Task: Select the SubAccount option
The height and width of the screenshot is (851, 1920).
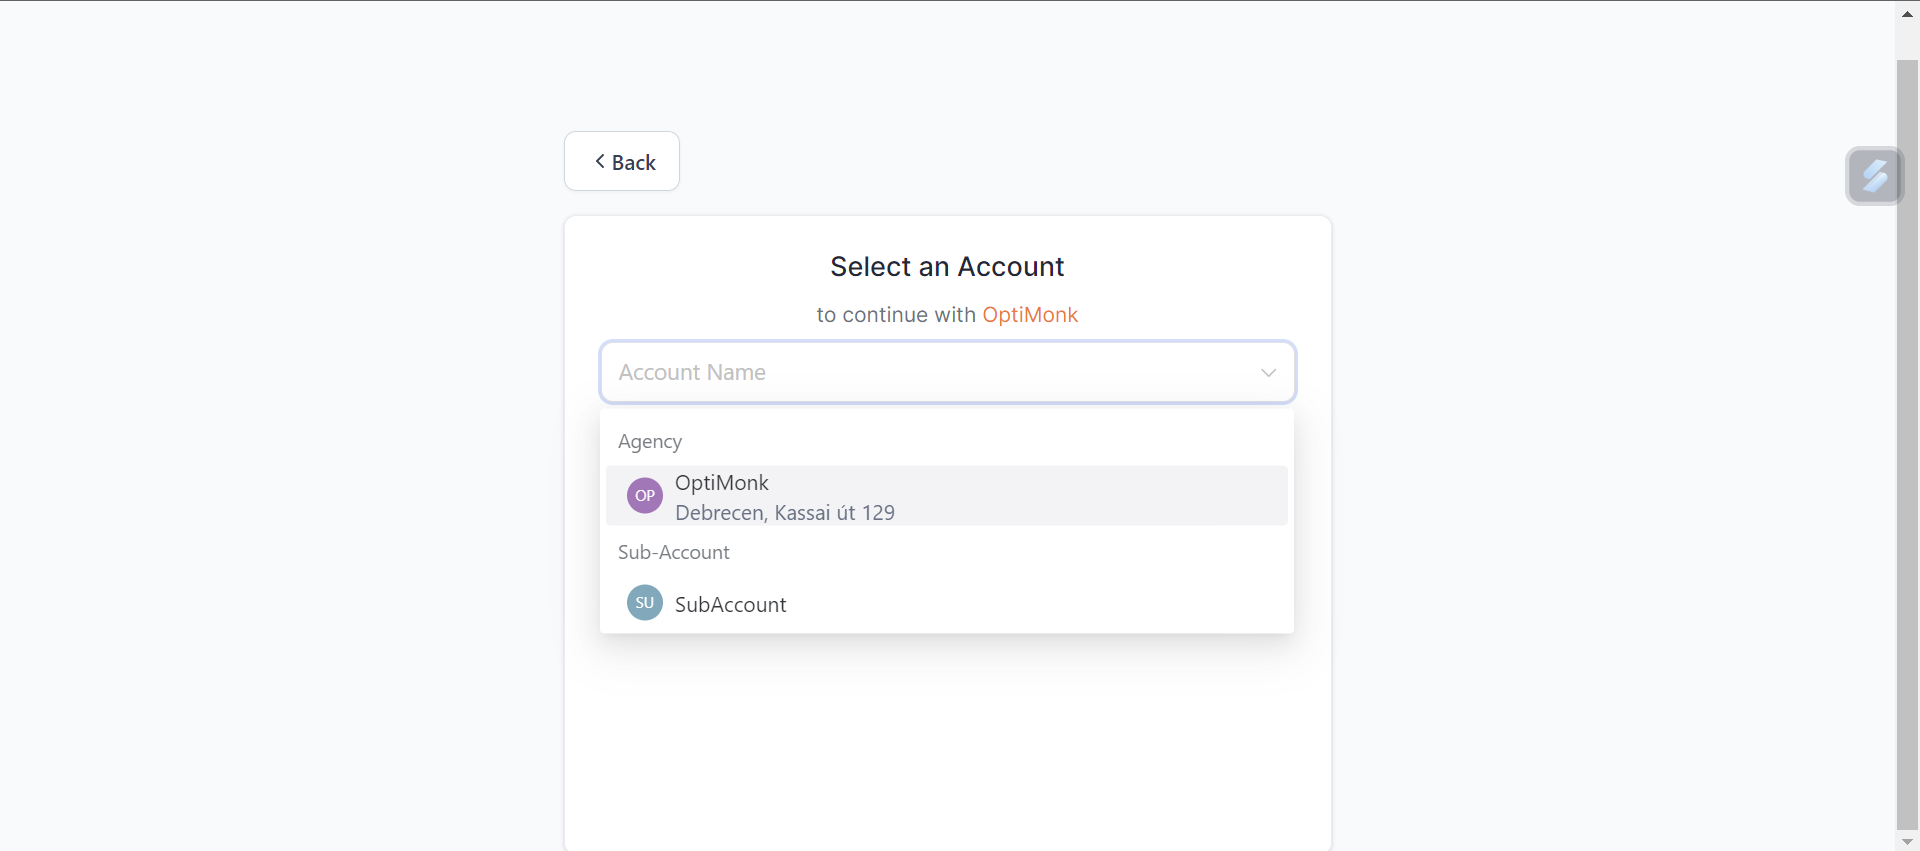Action: (x=947, y=604)
